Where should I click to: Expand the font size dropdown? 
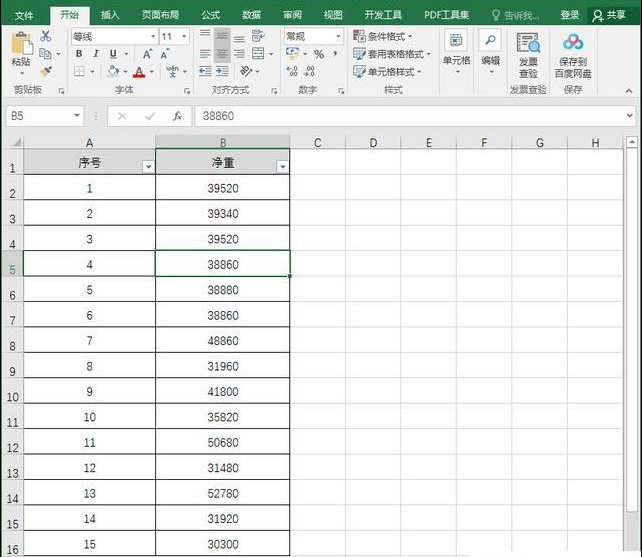point(183,36)
